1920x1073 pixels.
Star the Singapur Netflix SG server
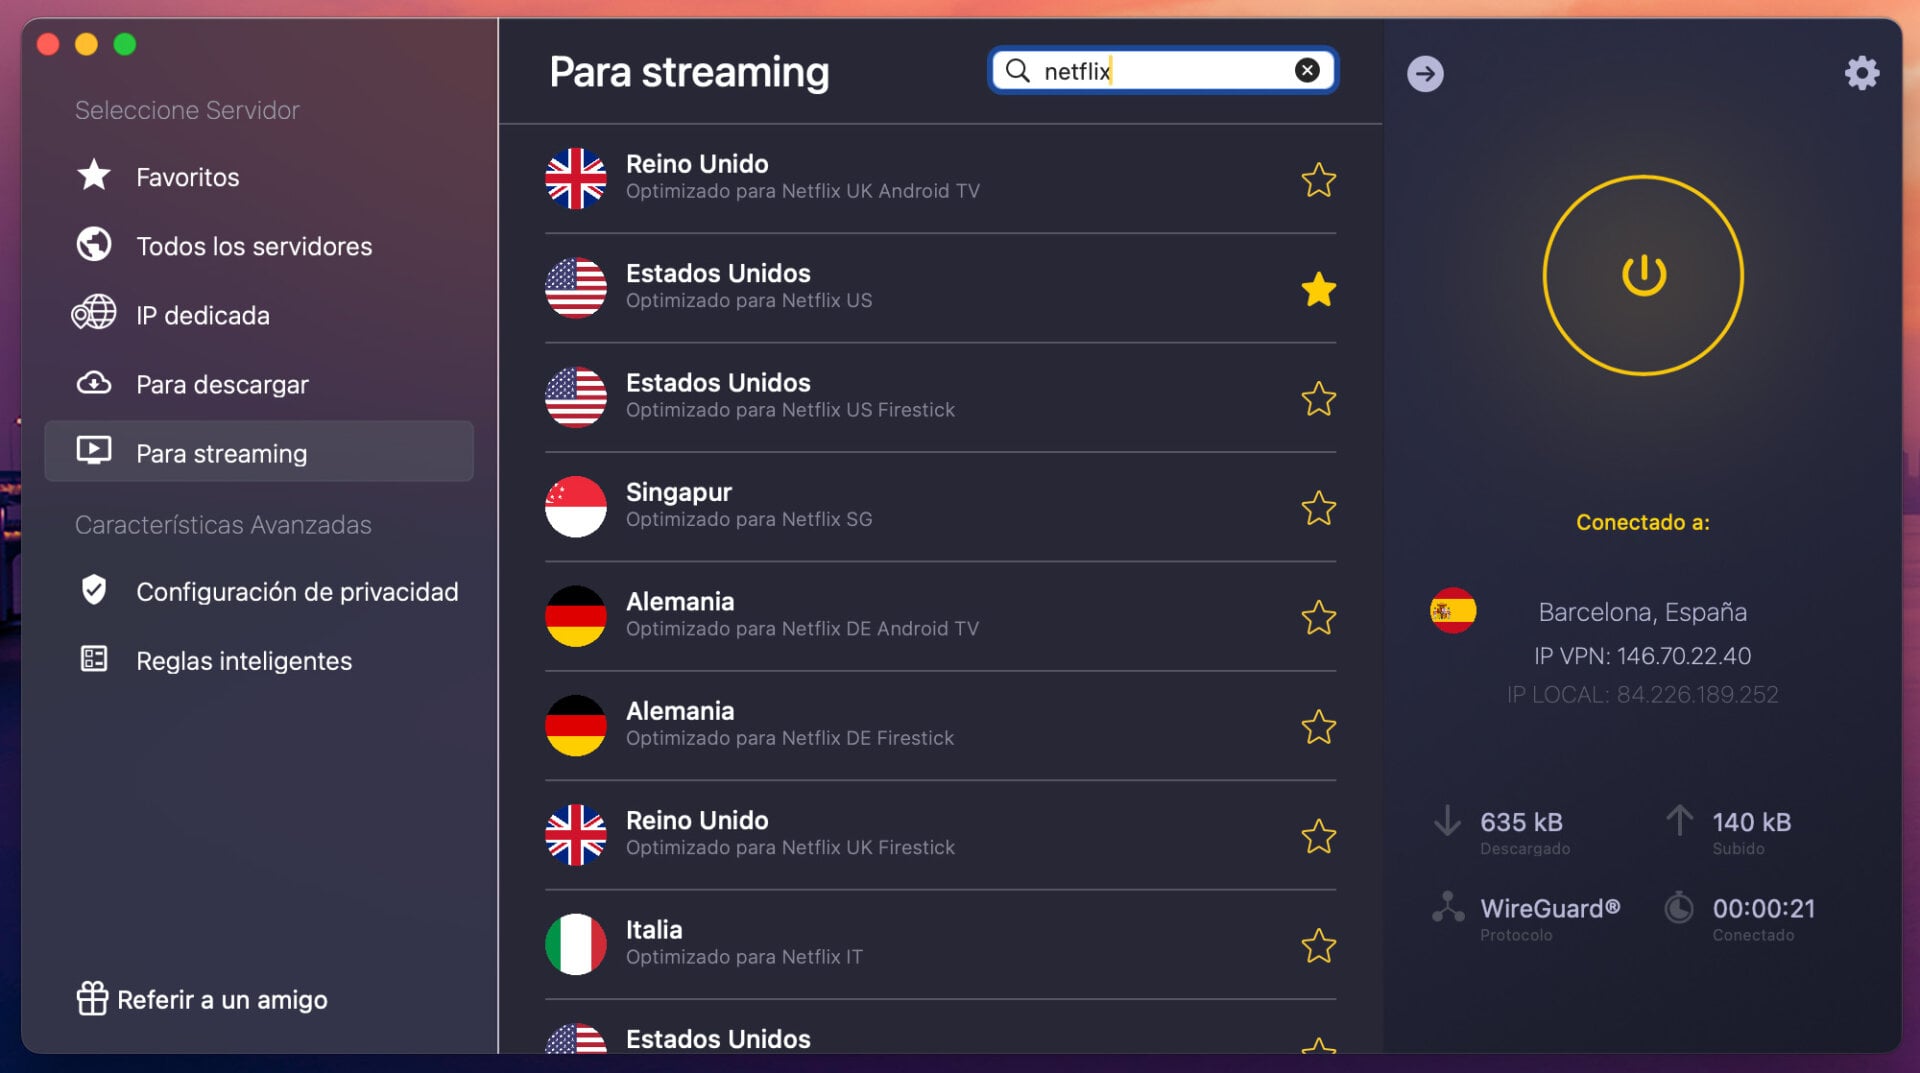point(1319,508)
